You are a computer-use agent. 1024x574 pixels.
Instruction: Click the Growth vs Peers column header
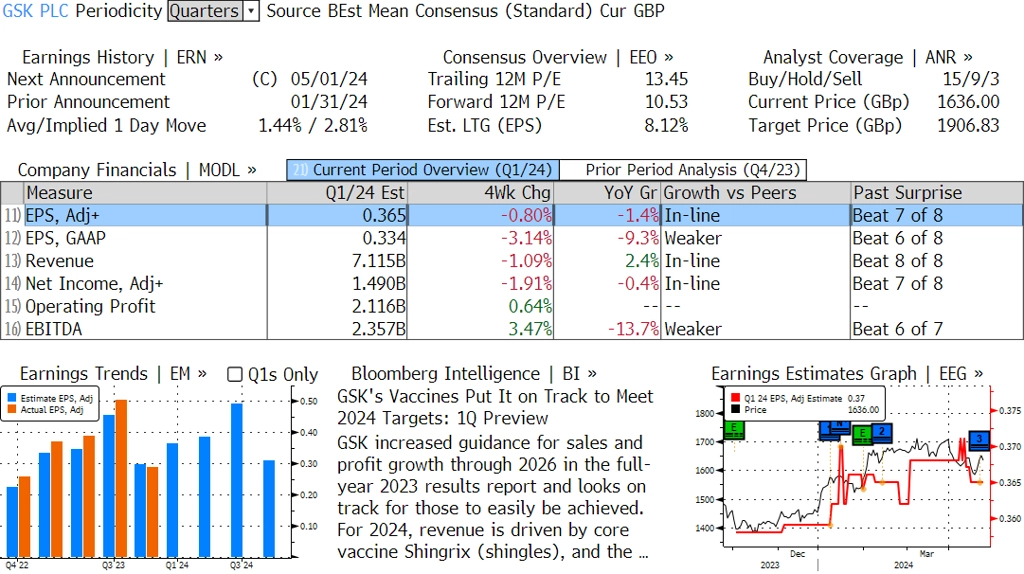[x=756, y=193]
